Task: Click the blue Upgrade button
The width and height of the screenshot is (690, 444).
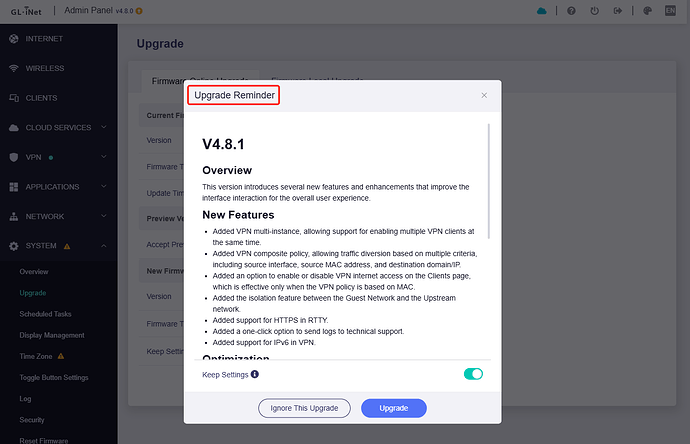Action: pos(394,408)
